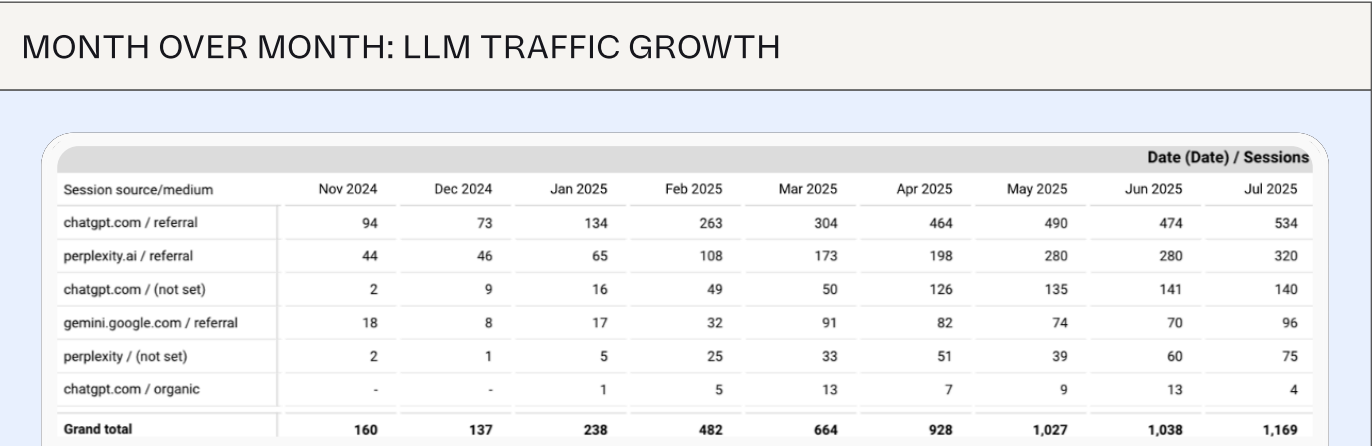The width and height of the screenshot is (1372, 446).
Task: Click perplexity.ai referral Jul 2025 value 320
Action: pyautogui.click(x=1285, y=256)
